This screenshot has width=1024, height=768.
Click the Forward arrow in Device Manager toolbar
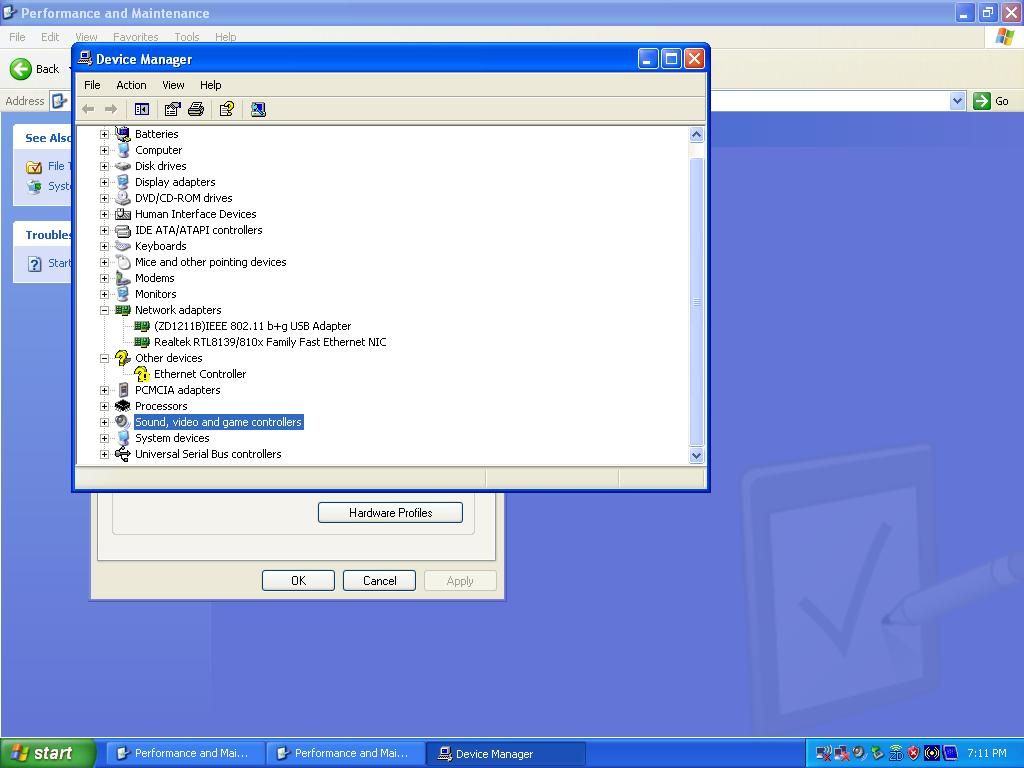pos(111,109)
